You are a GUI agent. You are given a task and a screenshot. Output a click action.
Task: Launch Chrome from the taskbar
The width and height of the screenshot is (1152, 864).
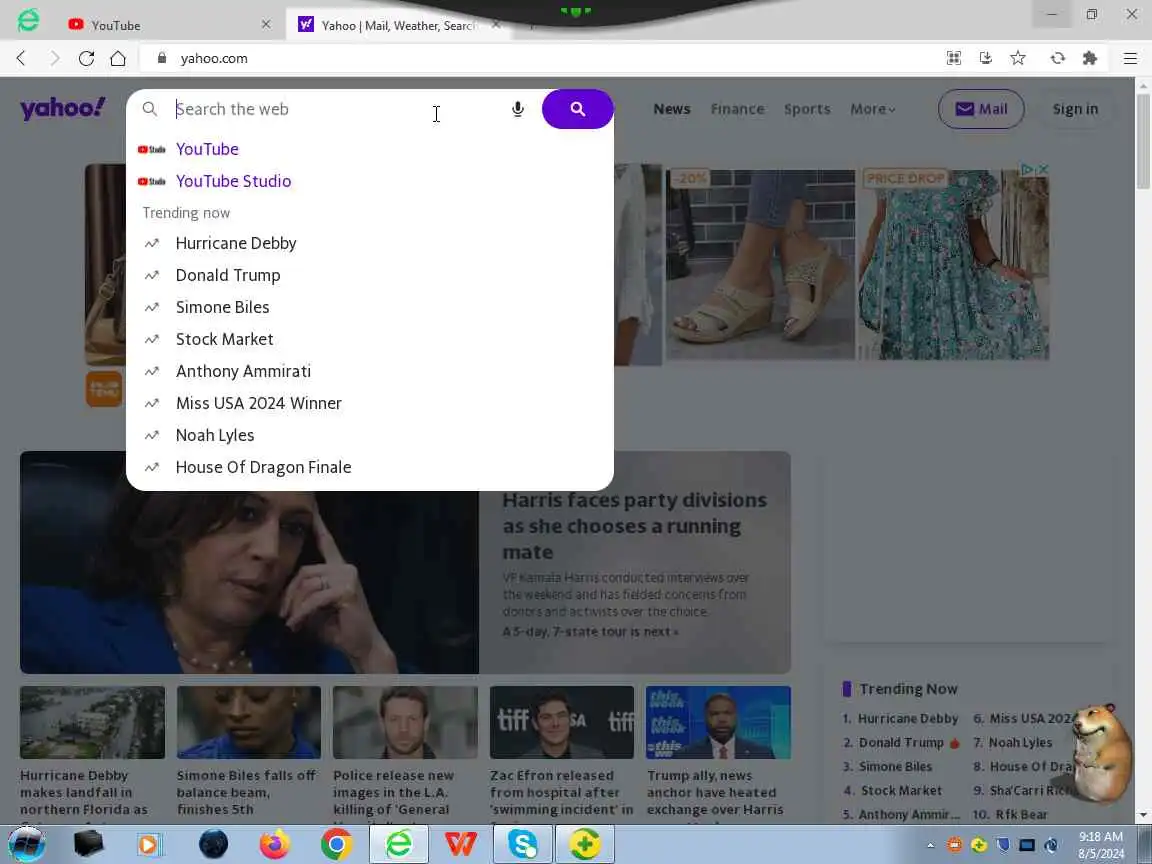336,844
